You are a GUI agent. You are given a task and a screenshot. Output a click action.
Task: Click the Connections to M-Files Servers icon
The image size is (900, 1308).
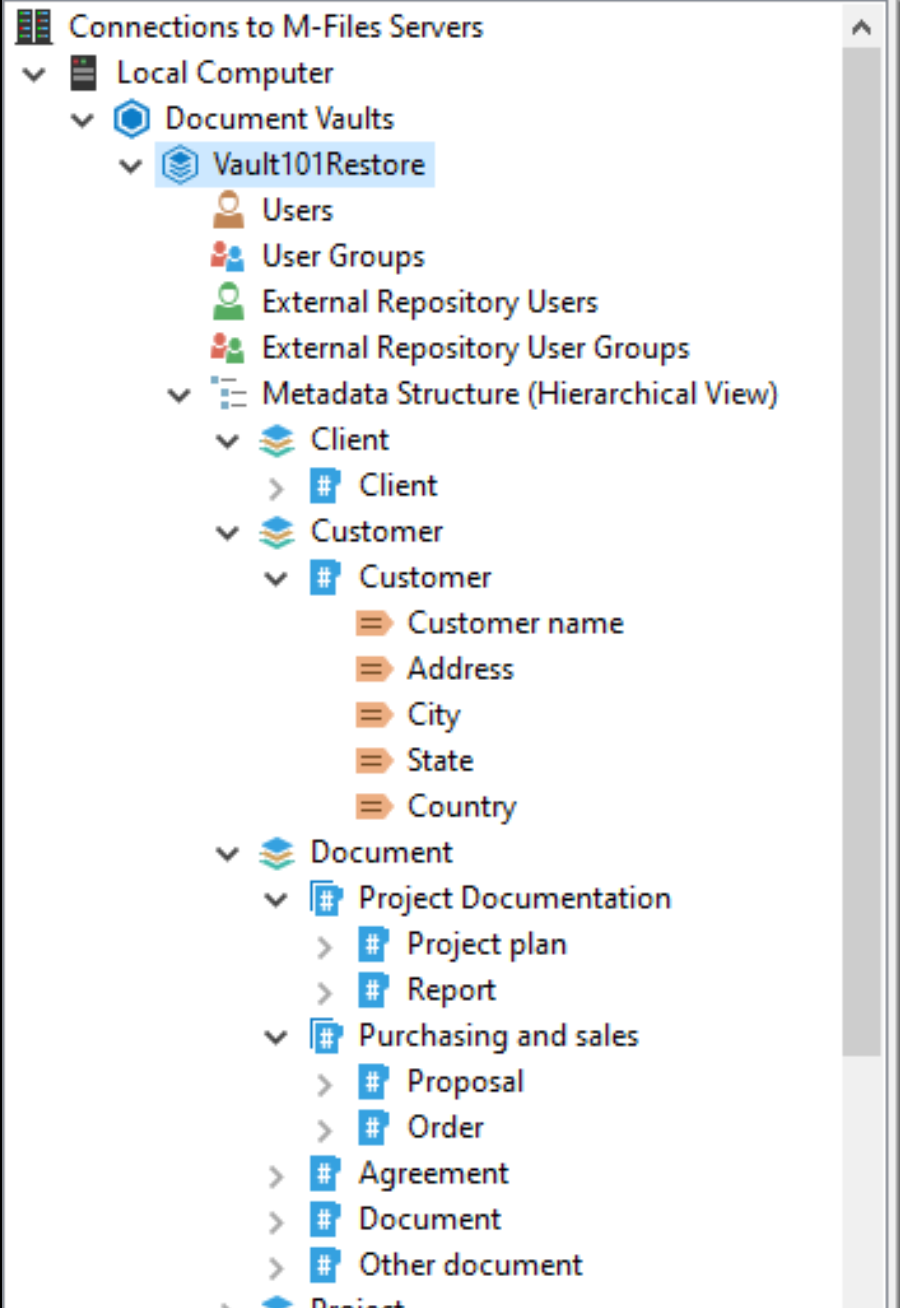click(x=33, y=26)
